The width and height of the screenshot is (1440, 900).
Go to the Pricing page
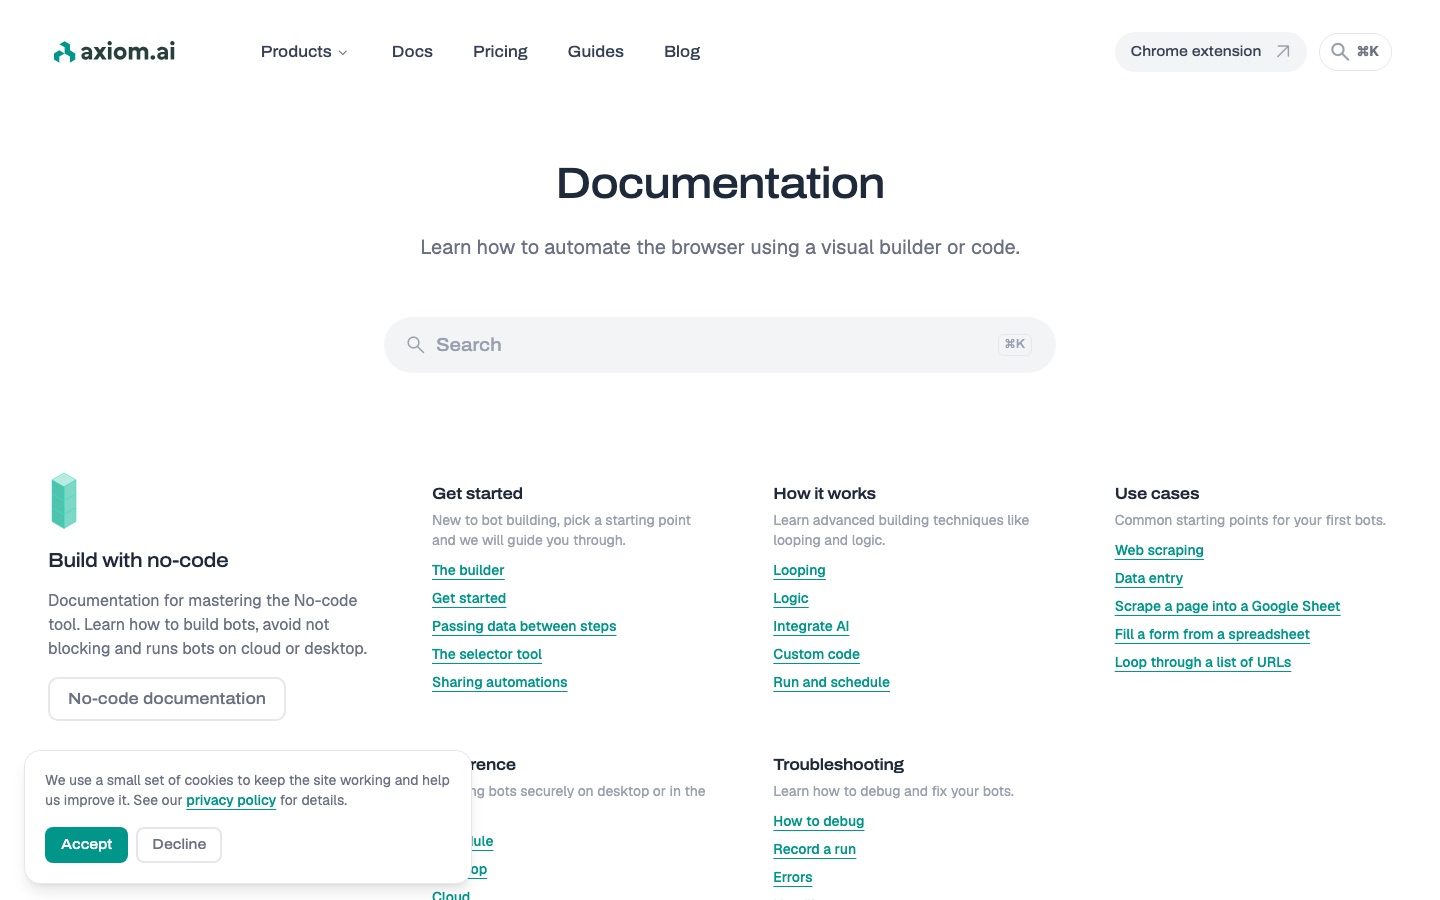tap(500, 51)
